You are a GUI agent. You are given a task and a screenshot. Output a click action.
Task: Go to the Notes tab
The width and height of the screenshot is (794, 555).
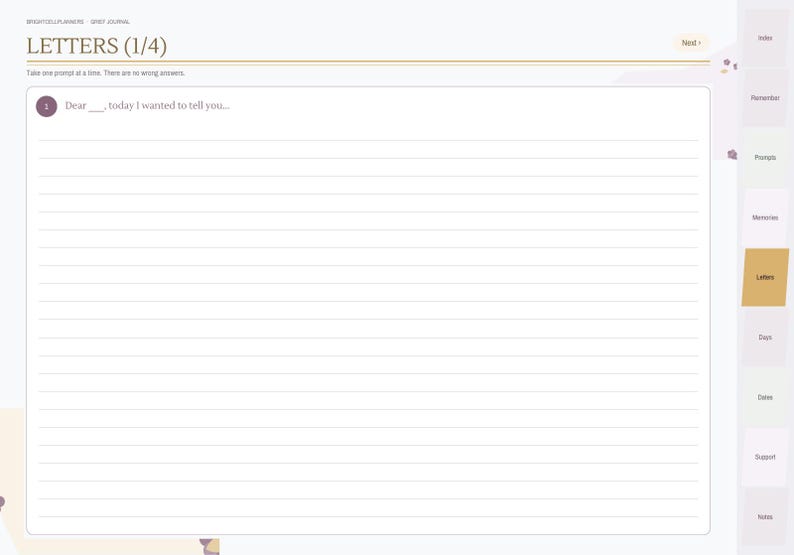(x=765, y=517)
